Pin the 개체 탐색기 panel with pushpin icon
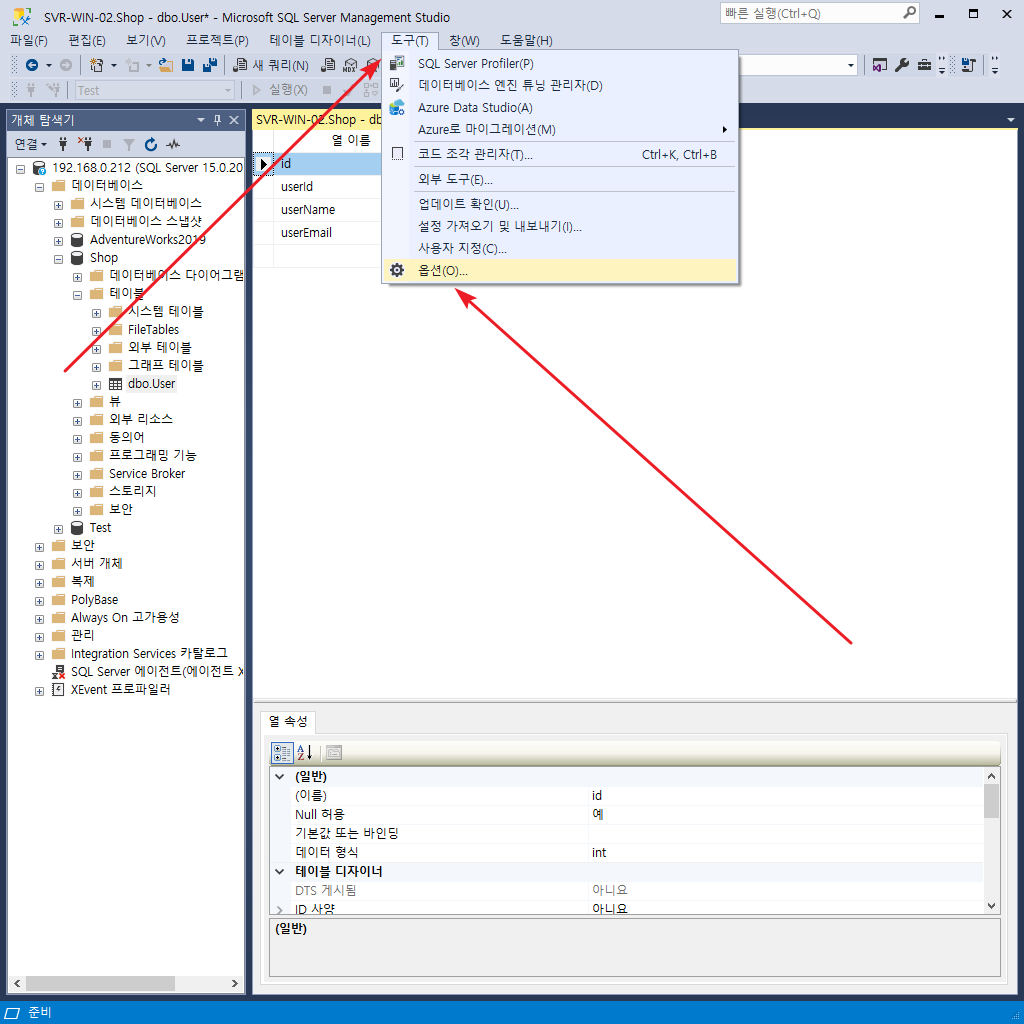Screen dimensions: 1024x1024 coord(217,120)
